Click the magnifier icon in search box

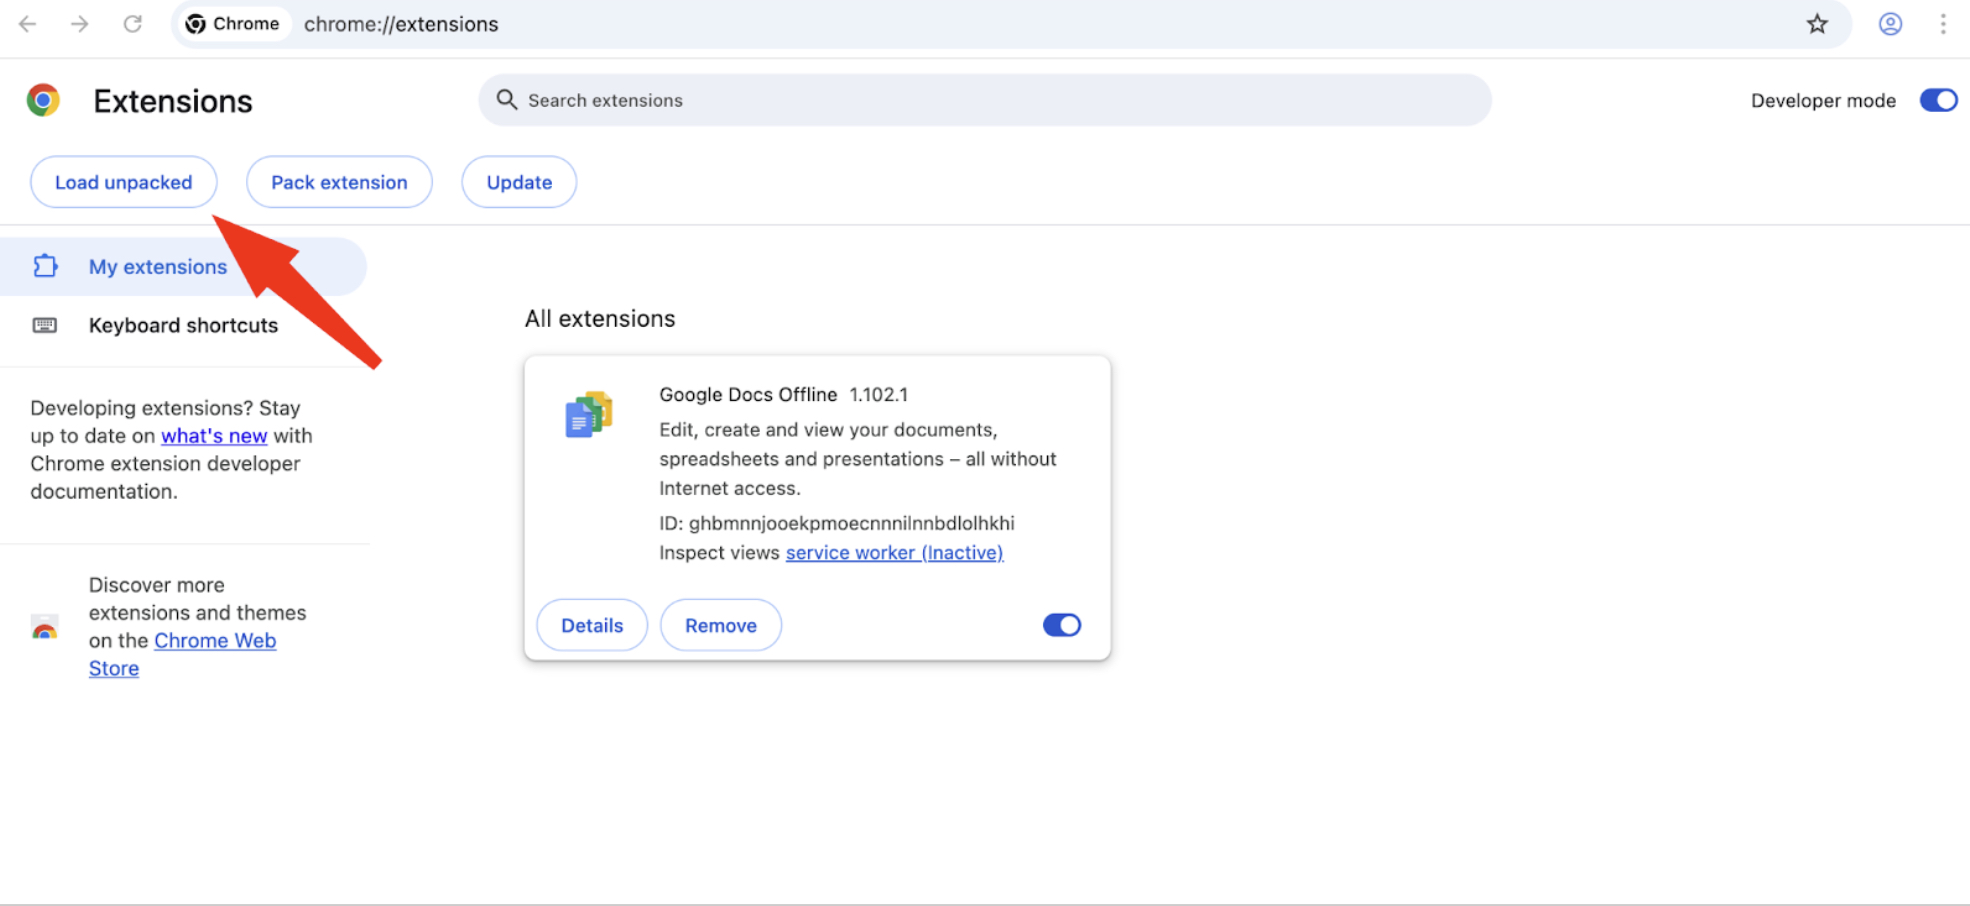pyautogui.click(x=507, y=100)
